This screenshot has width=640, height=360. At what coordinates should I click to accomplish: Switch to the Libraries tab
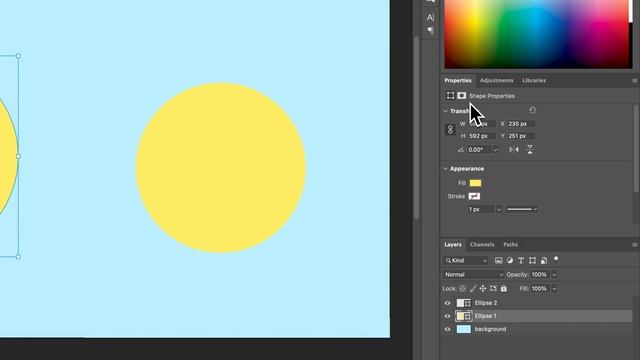(534, 80)
